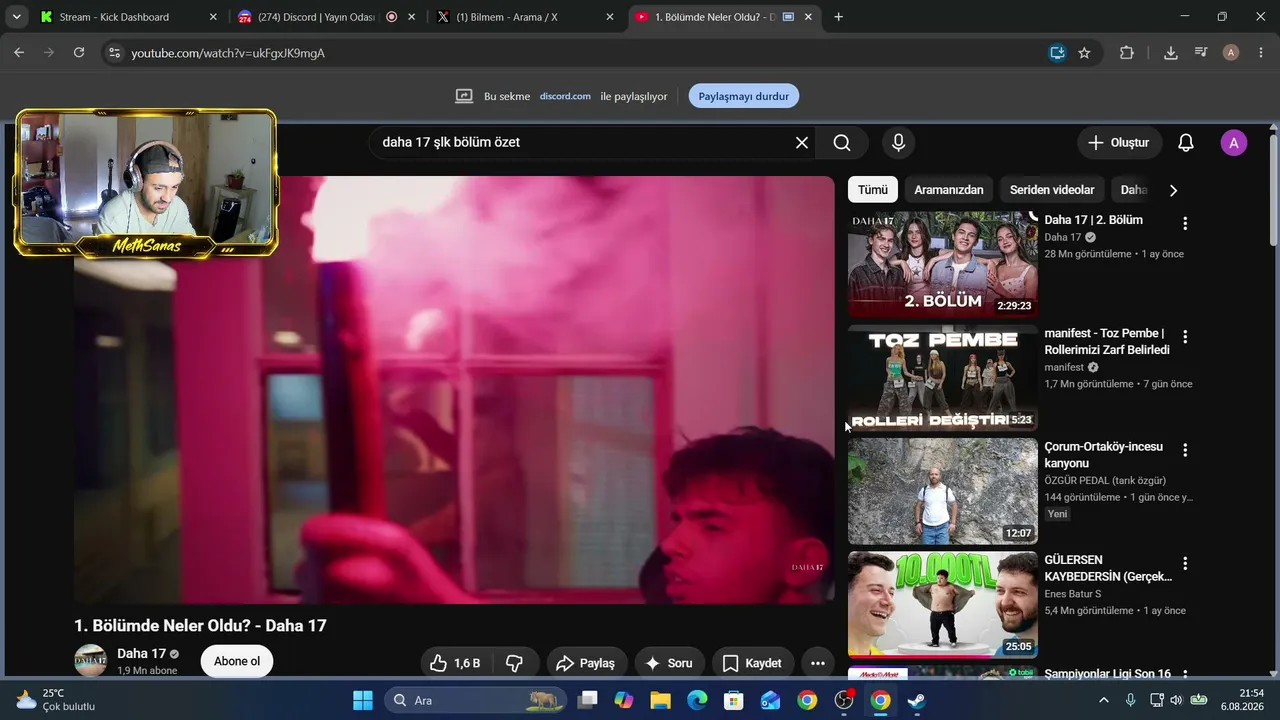Open the YouTube account avatar menu
The height and width of the screenshot is (720, 1280).
click(1234, 143)
